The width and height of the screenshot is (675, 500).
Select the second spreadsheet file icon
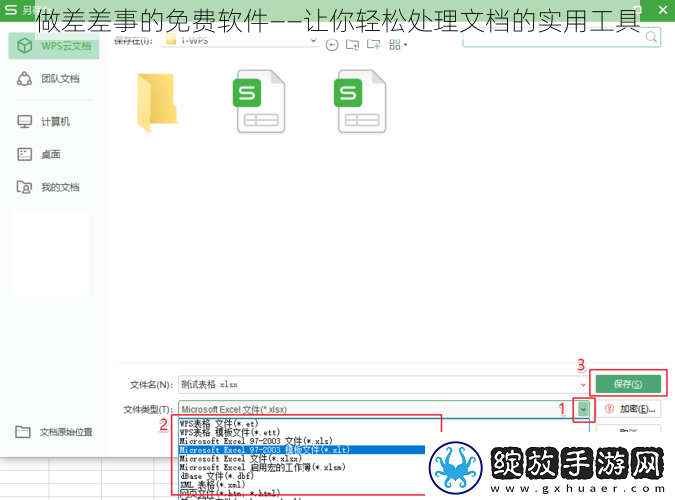click(360, 101)
